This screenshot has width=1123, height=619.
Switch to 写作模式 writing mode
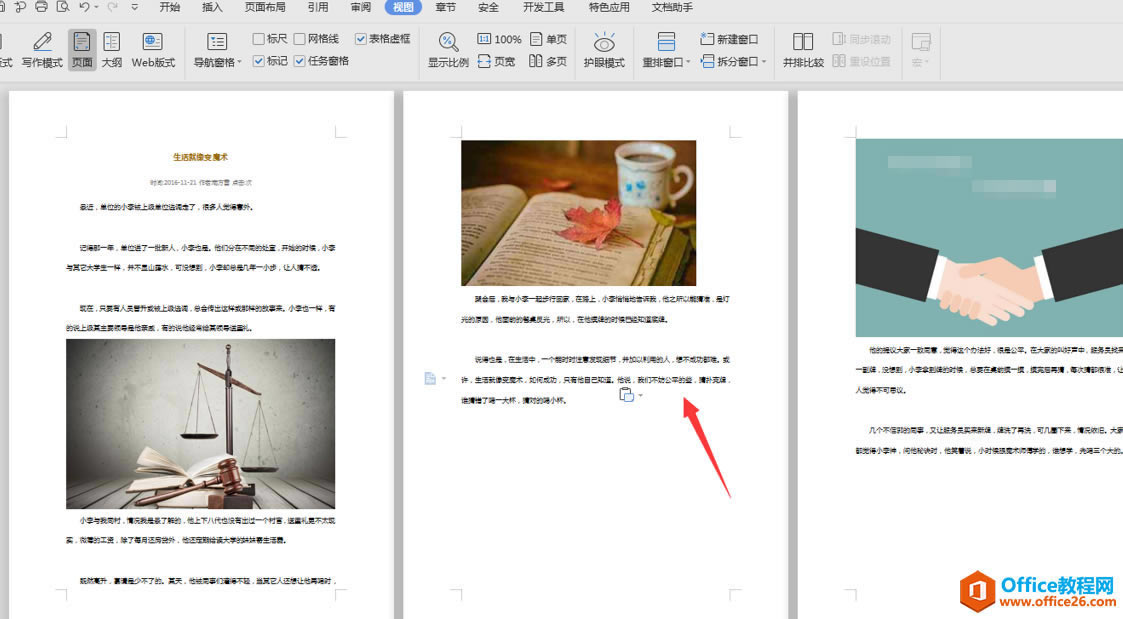pos(42,50)
